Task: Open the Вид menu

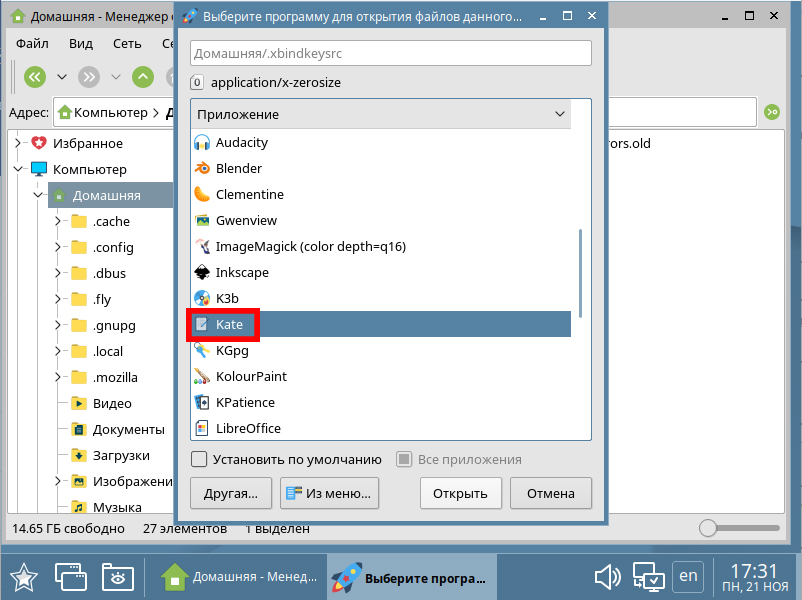Action: [x=81, y=44]
